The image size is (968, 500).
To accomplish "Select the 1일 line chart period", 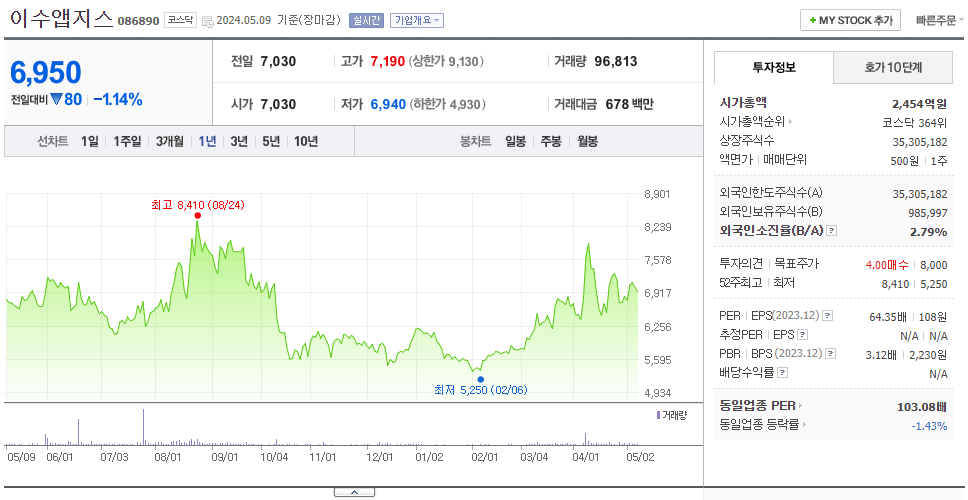I will click(90, 141).
